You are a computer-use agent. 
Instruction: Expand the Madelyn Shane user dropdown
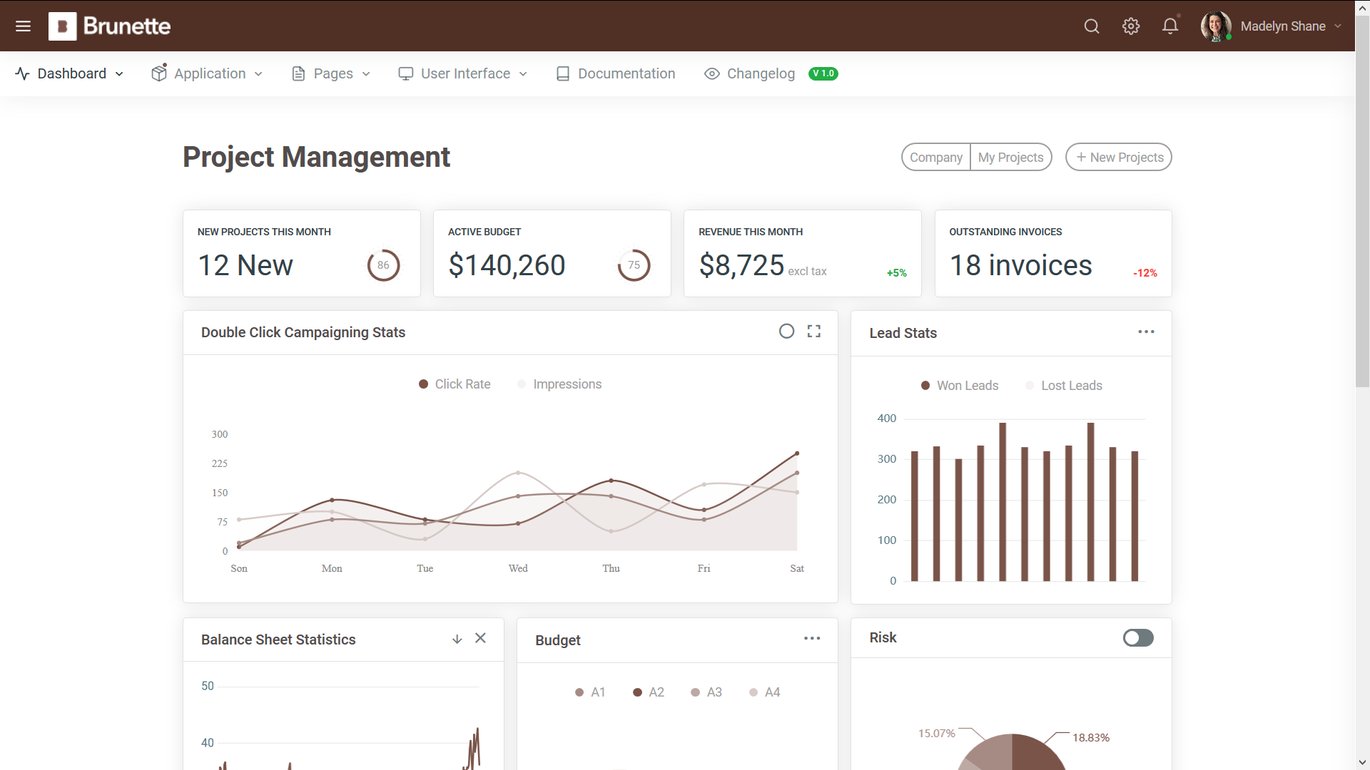coord(1290,26)
